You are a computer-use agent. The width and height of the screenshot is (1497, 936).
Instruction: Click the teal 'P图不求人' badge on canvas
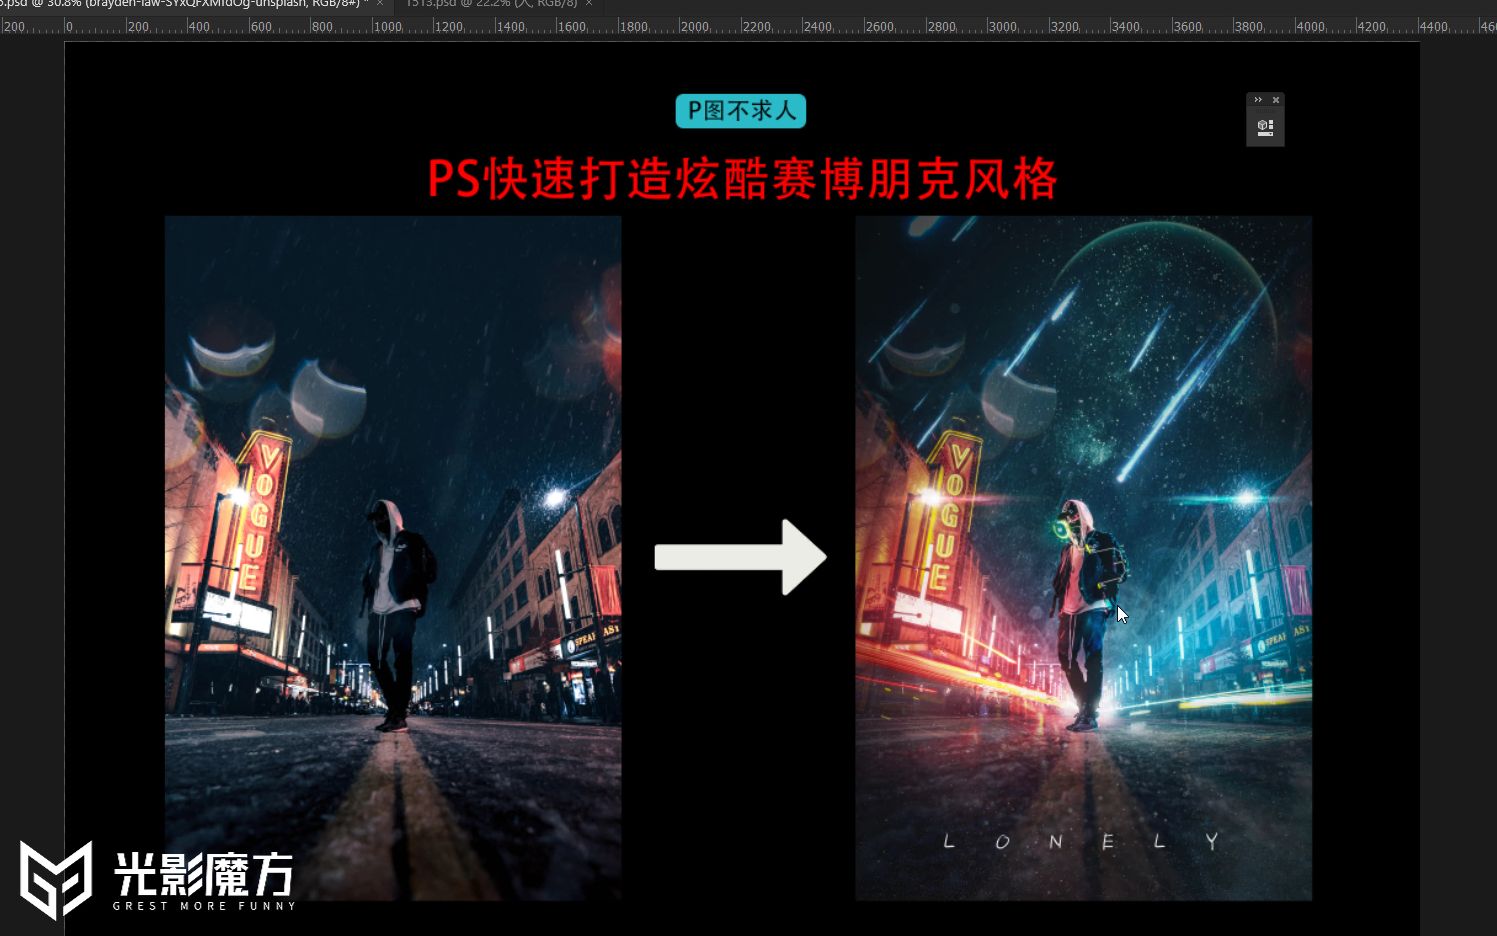pos(741,111)
